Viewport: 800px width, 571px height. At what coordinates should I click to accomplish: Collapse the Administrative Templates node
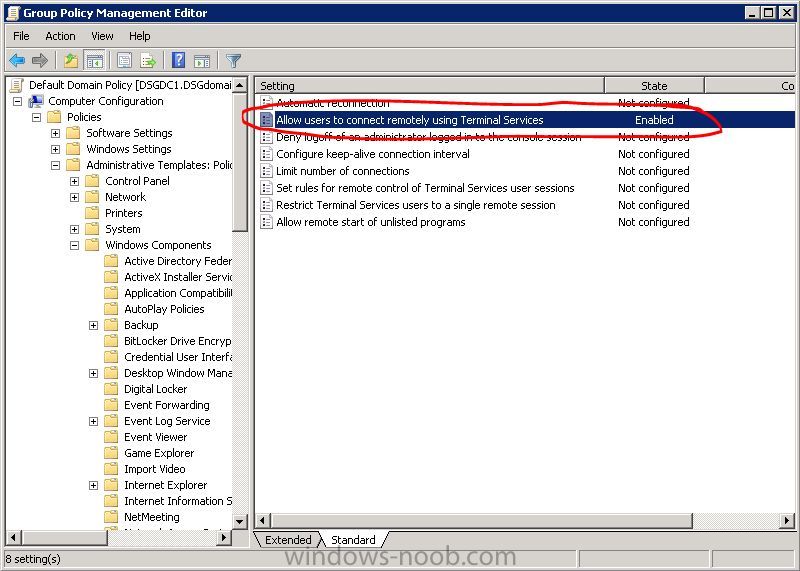pos(56,165)
